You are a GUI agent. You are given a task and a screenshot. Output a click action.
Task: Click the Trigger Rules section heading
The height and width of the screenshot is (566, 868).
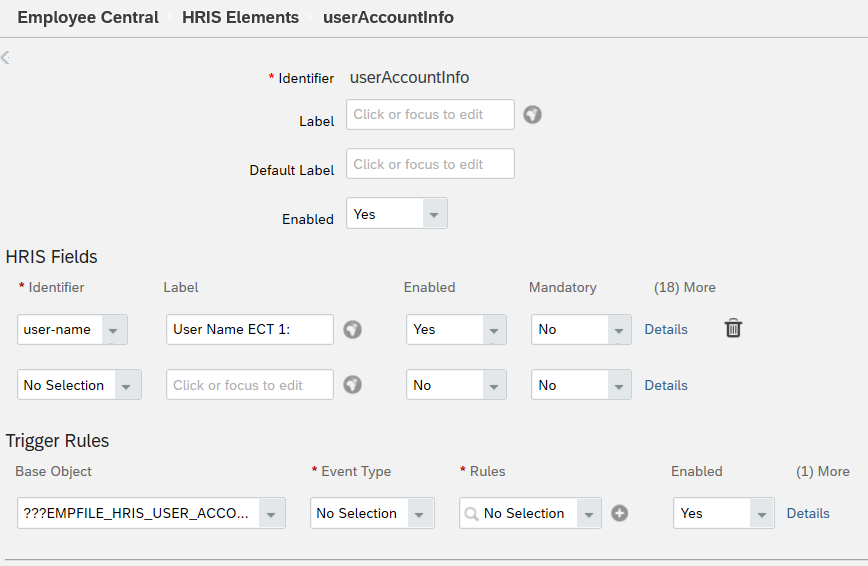click(x=58, y=441)
